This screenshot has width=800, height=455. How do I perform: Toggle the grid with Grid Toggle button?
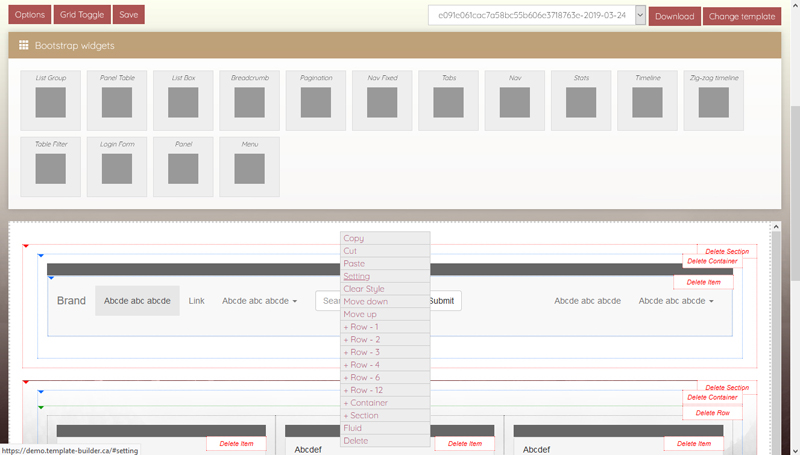coord(81,15)
